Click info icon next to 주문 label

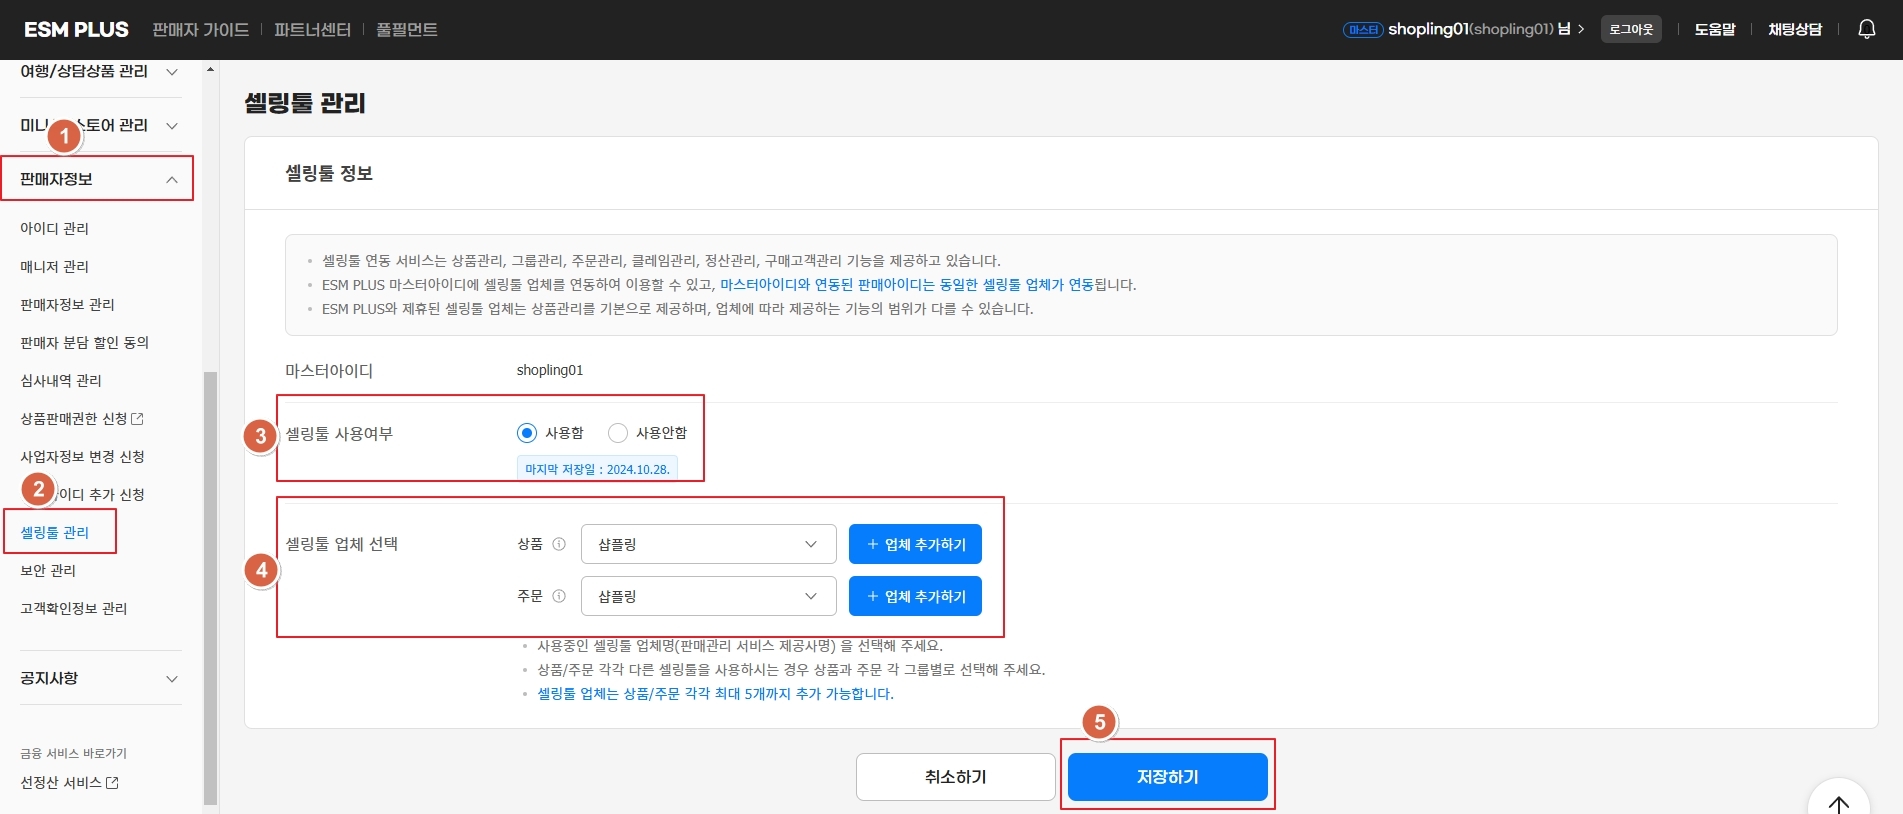559,596
